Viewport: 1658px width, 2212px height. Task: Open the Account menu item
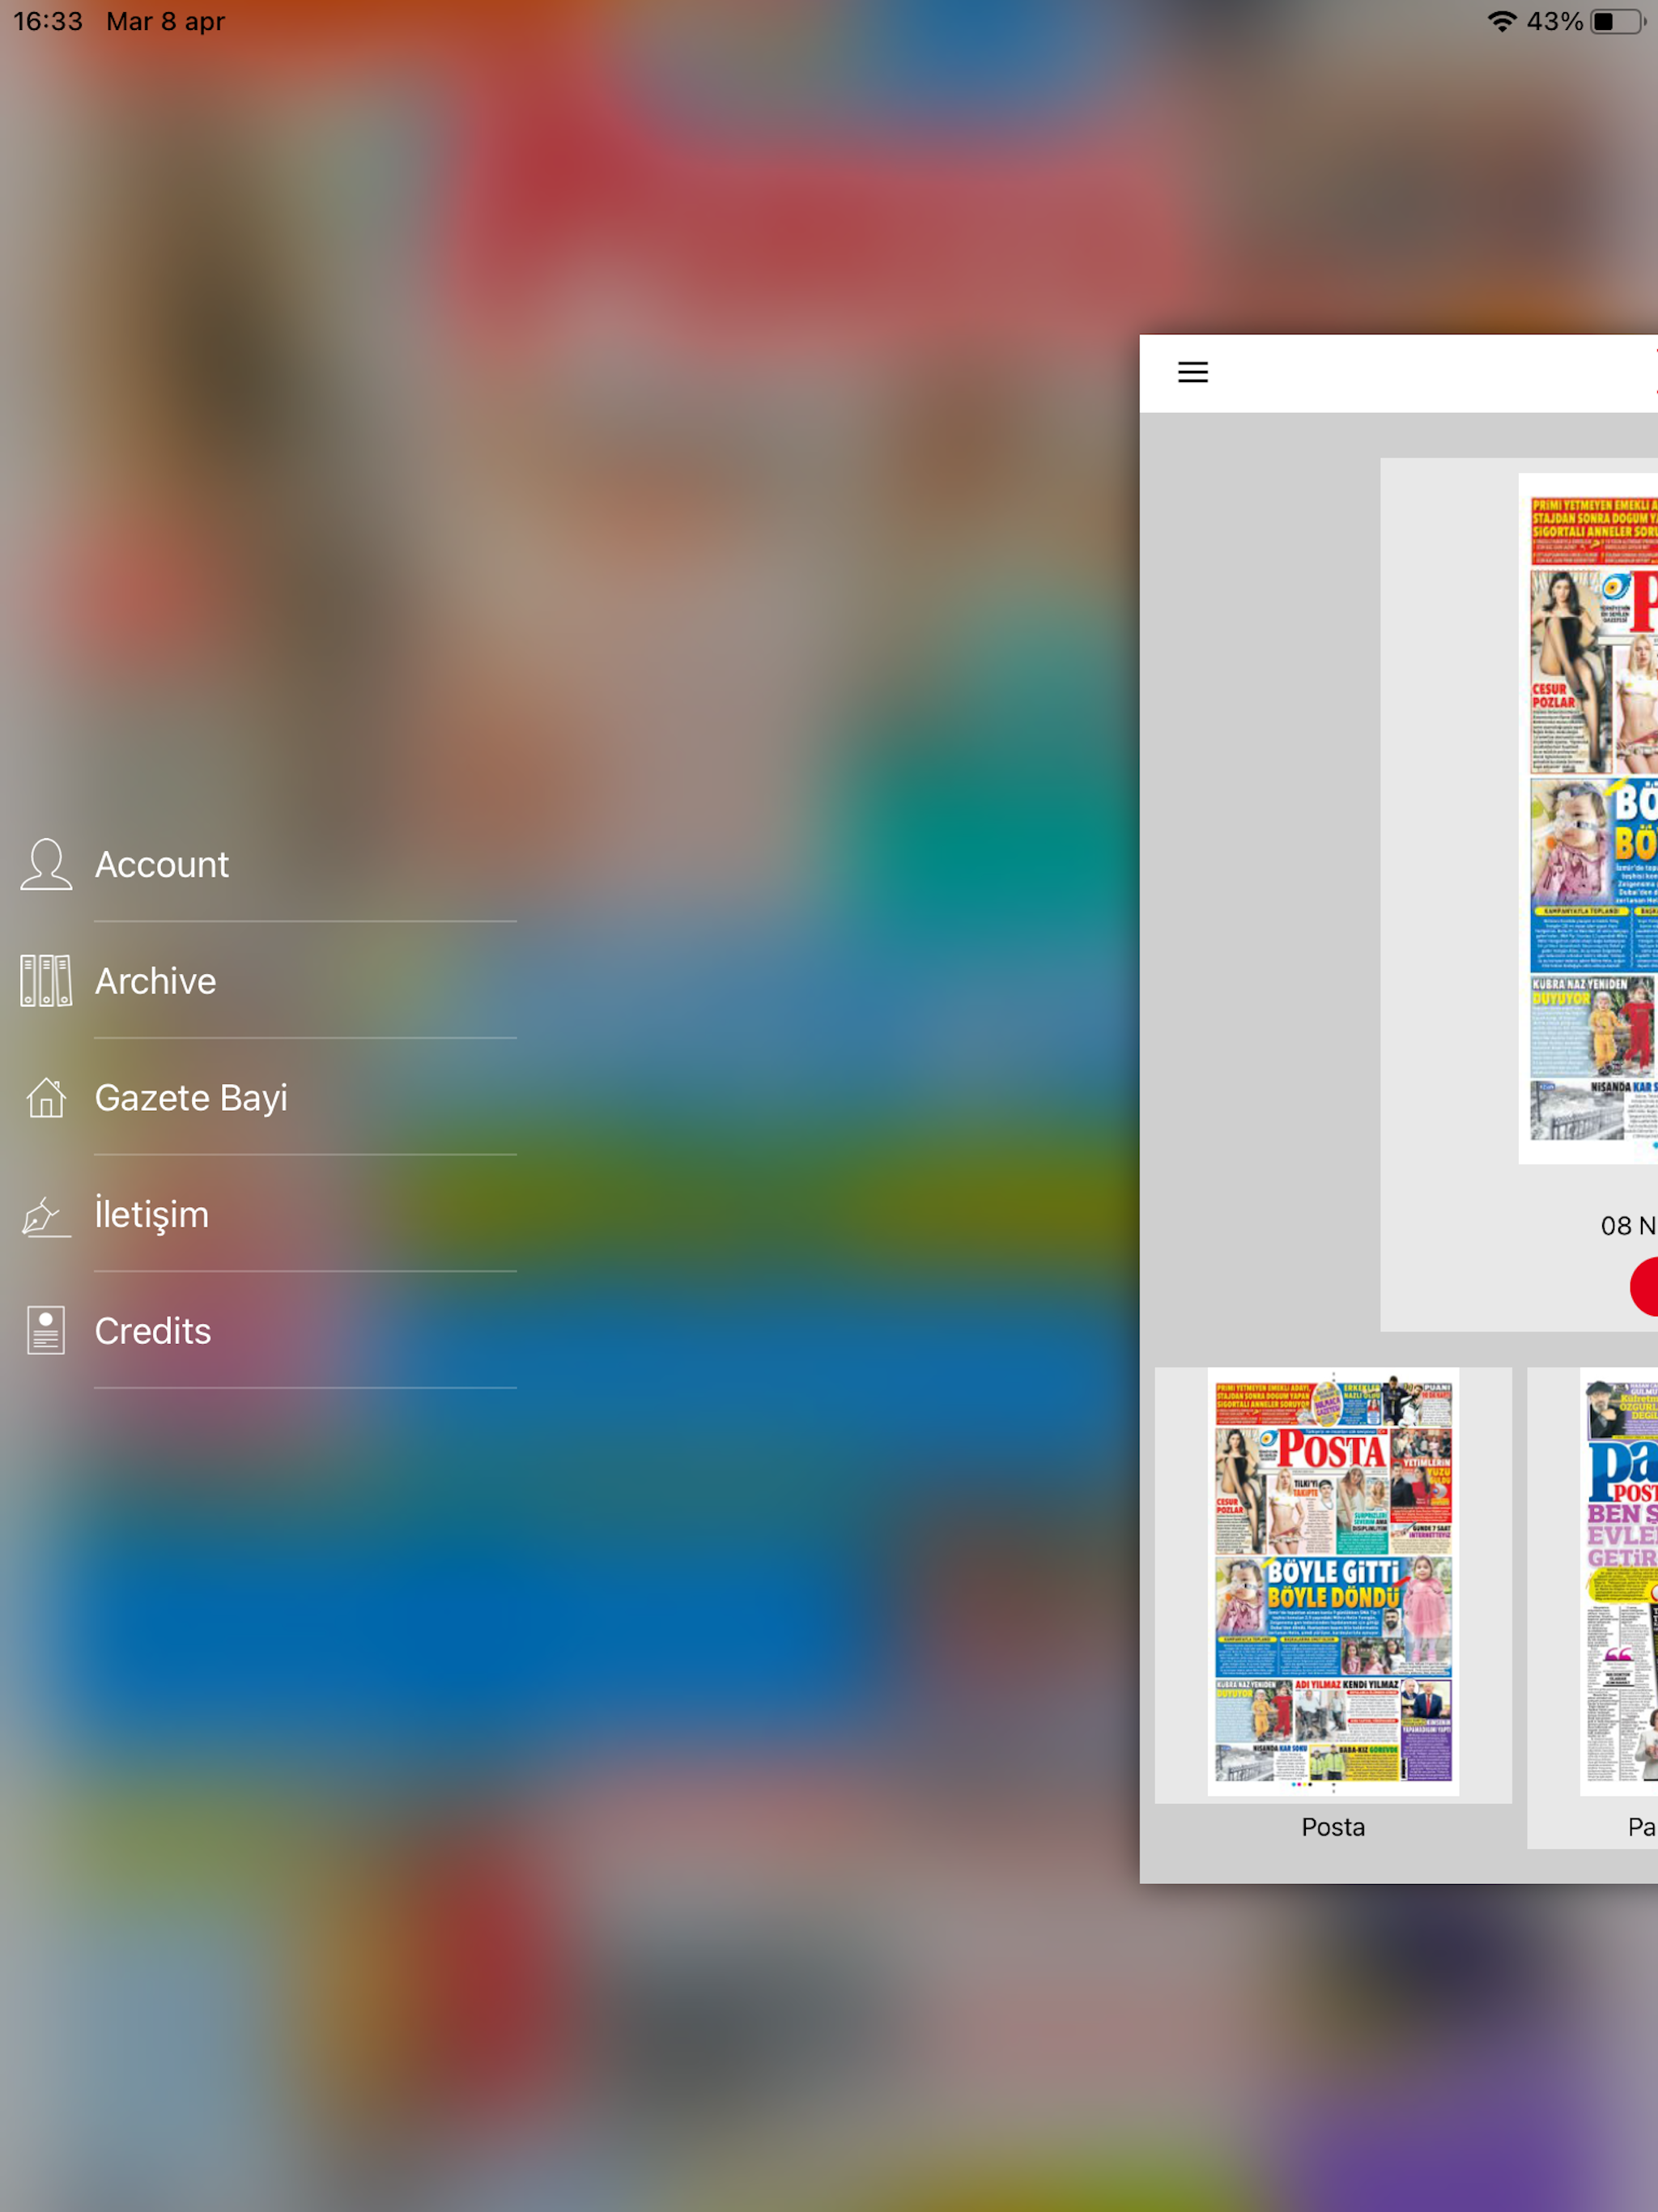point(162,864)
